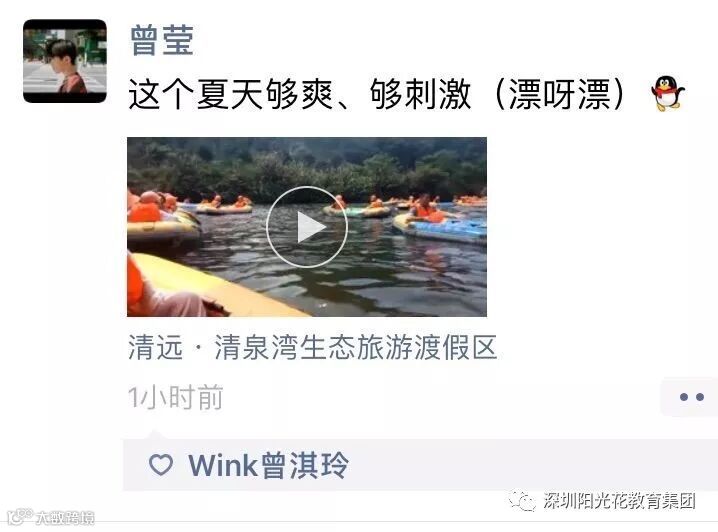The width and height of the screenshot is (718, 532).
Task: Click the 大数跨境 watermark text
Action: pos(65,517)
